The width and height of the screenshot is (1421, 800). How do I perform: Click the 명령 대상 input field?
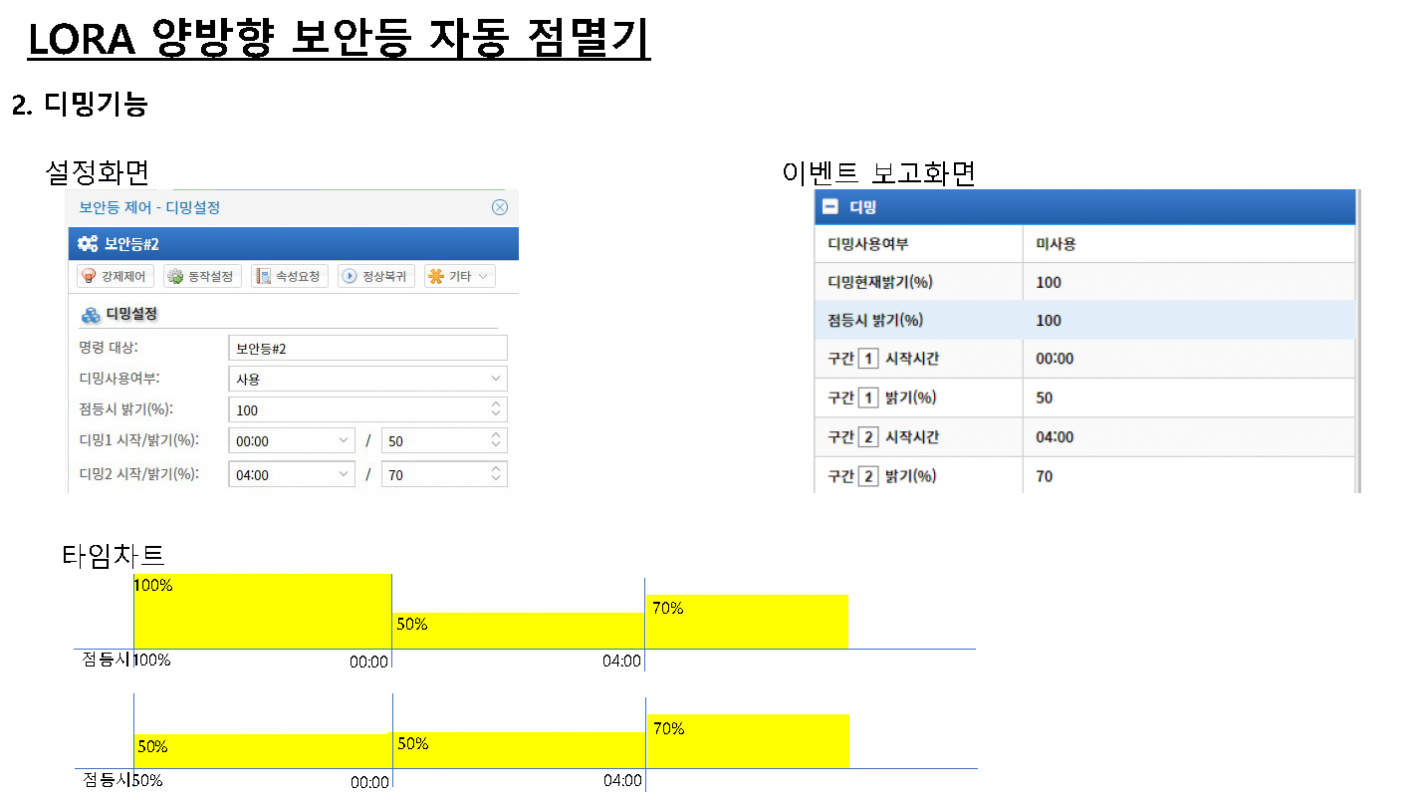pos(368,348)
